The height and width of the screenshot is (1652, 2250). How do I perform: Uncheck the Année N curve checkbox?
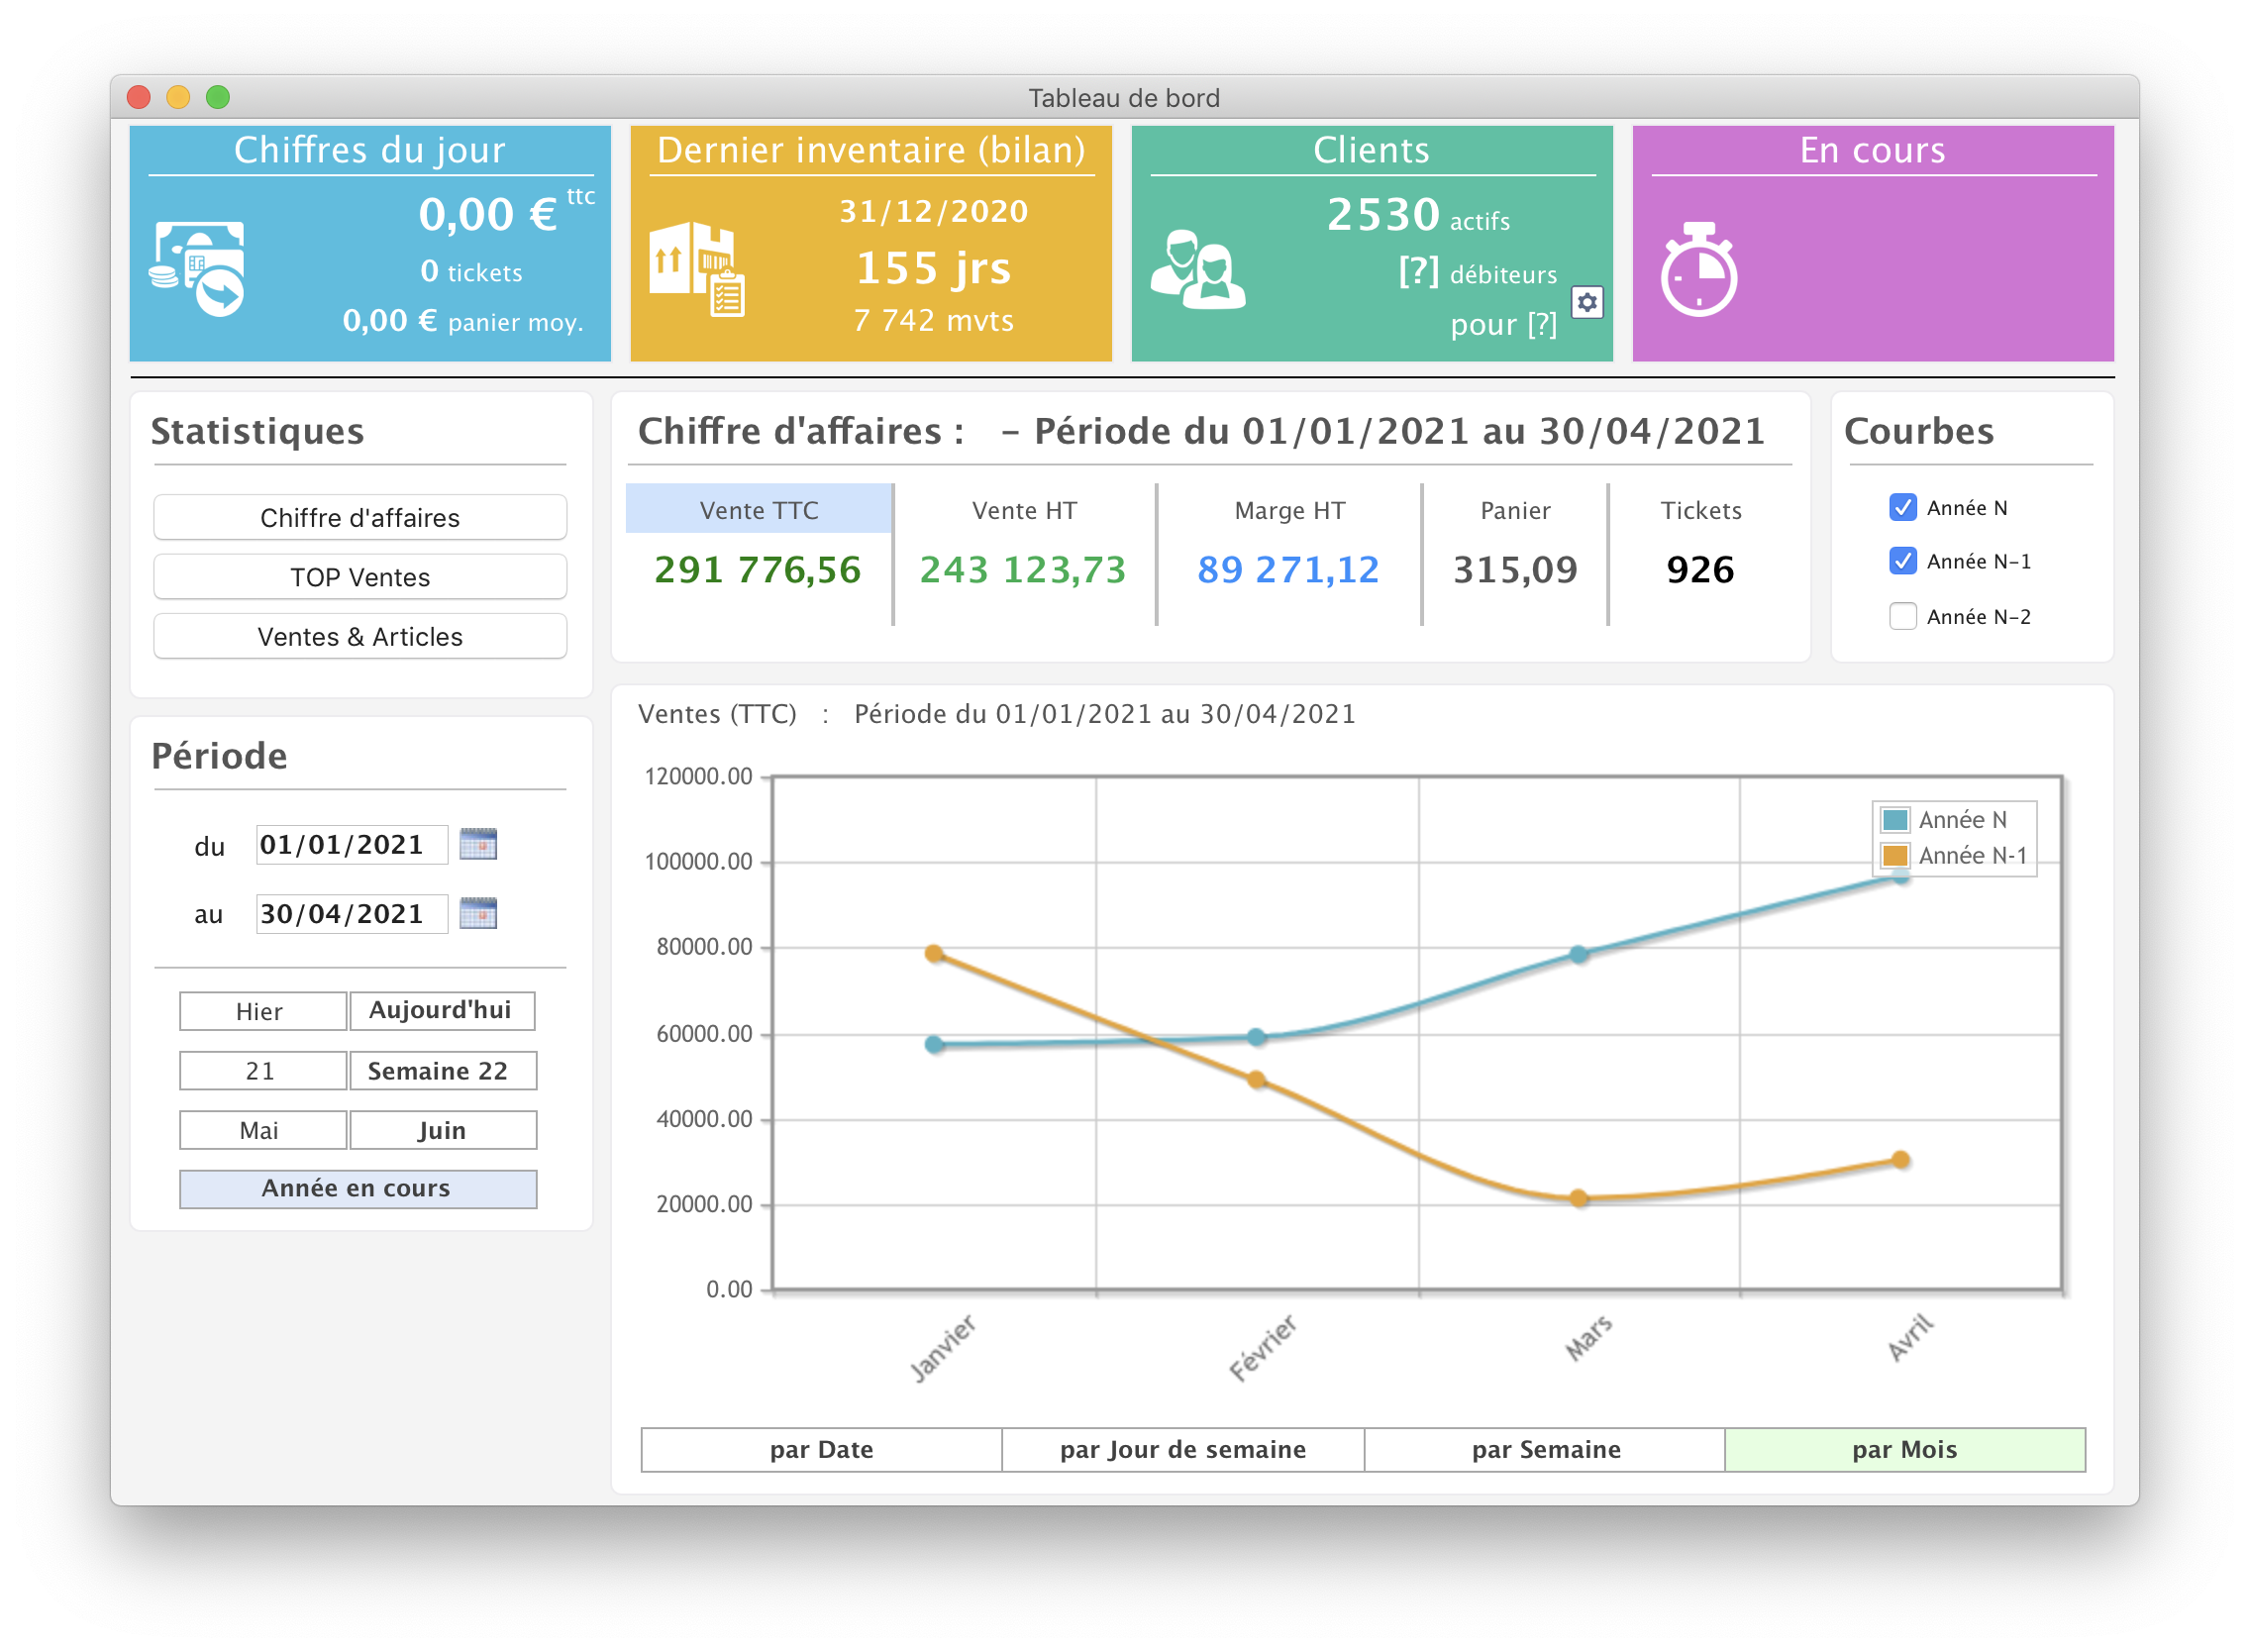click(1902, 508)
